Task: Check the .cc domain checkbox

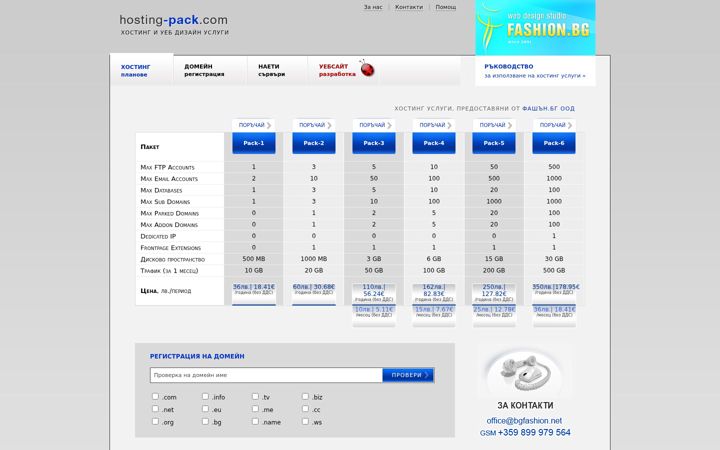Action: pos(305,409)
